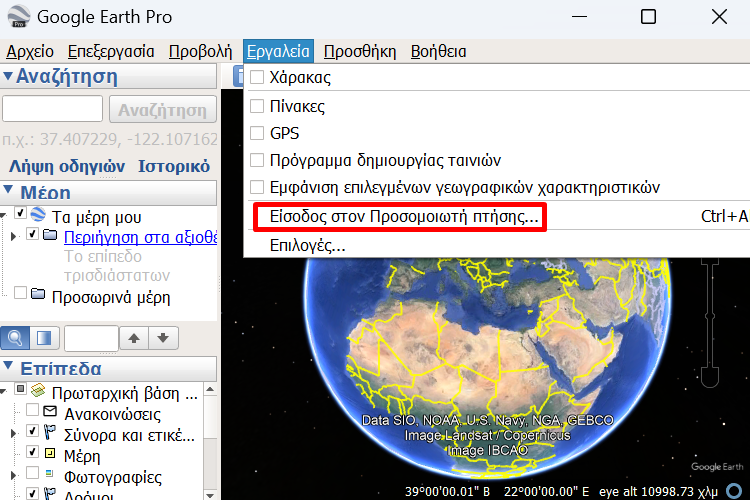The image size is (750, 500).
Task: Expand the Φωτογραφίες tree node
Action: (13, 475)
